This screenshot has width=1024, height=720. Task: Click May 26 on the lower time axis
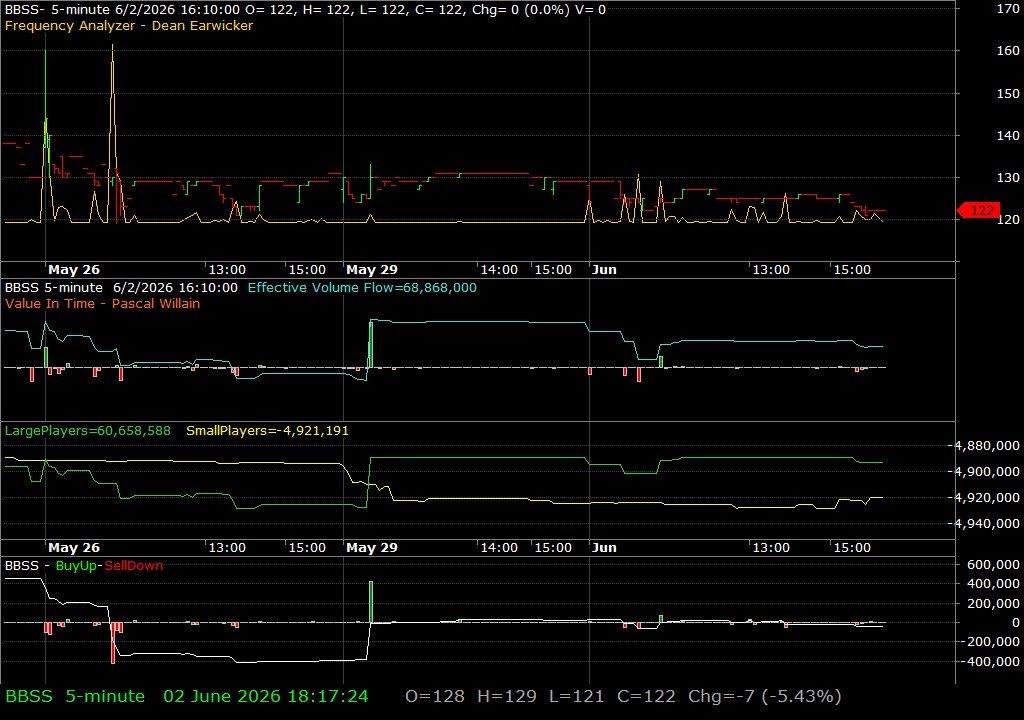74,548
